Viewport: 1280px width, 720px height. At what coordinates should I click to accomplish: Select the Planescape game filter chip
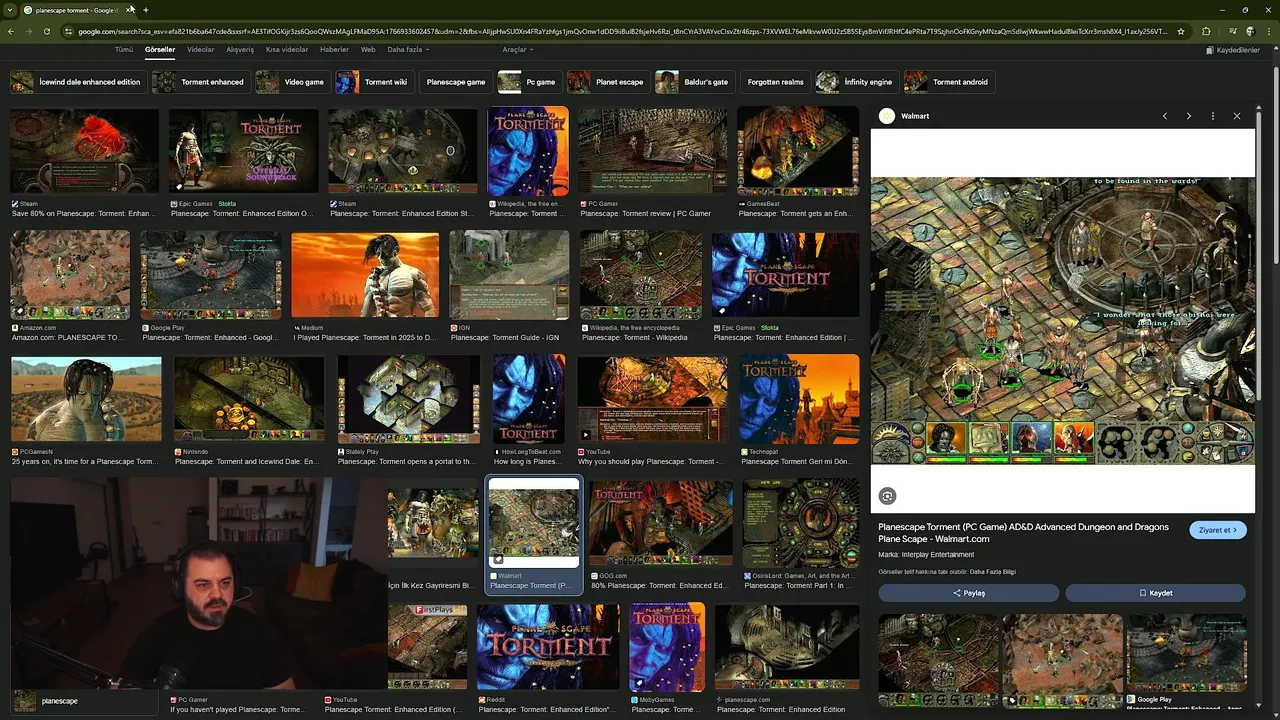455,82
